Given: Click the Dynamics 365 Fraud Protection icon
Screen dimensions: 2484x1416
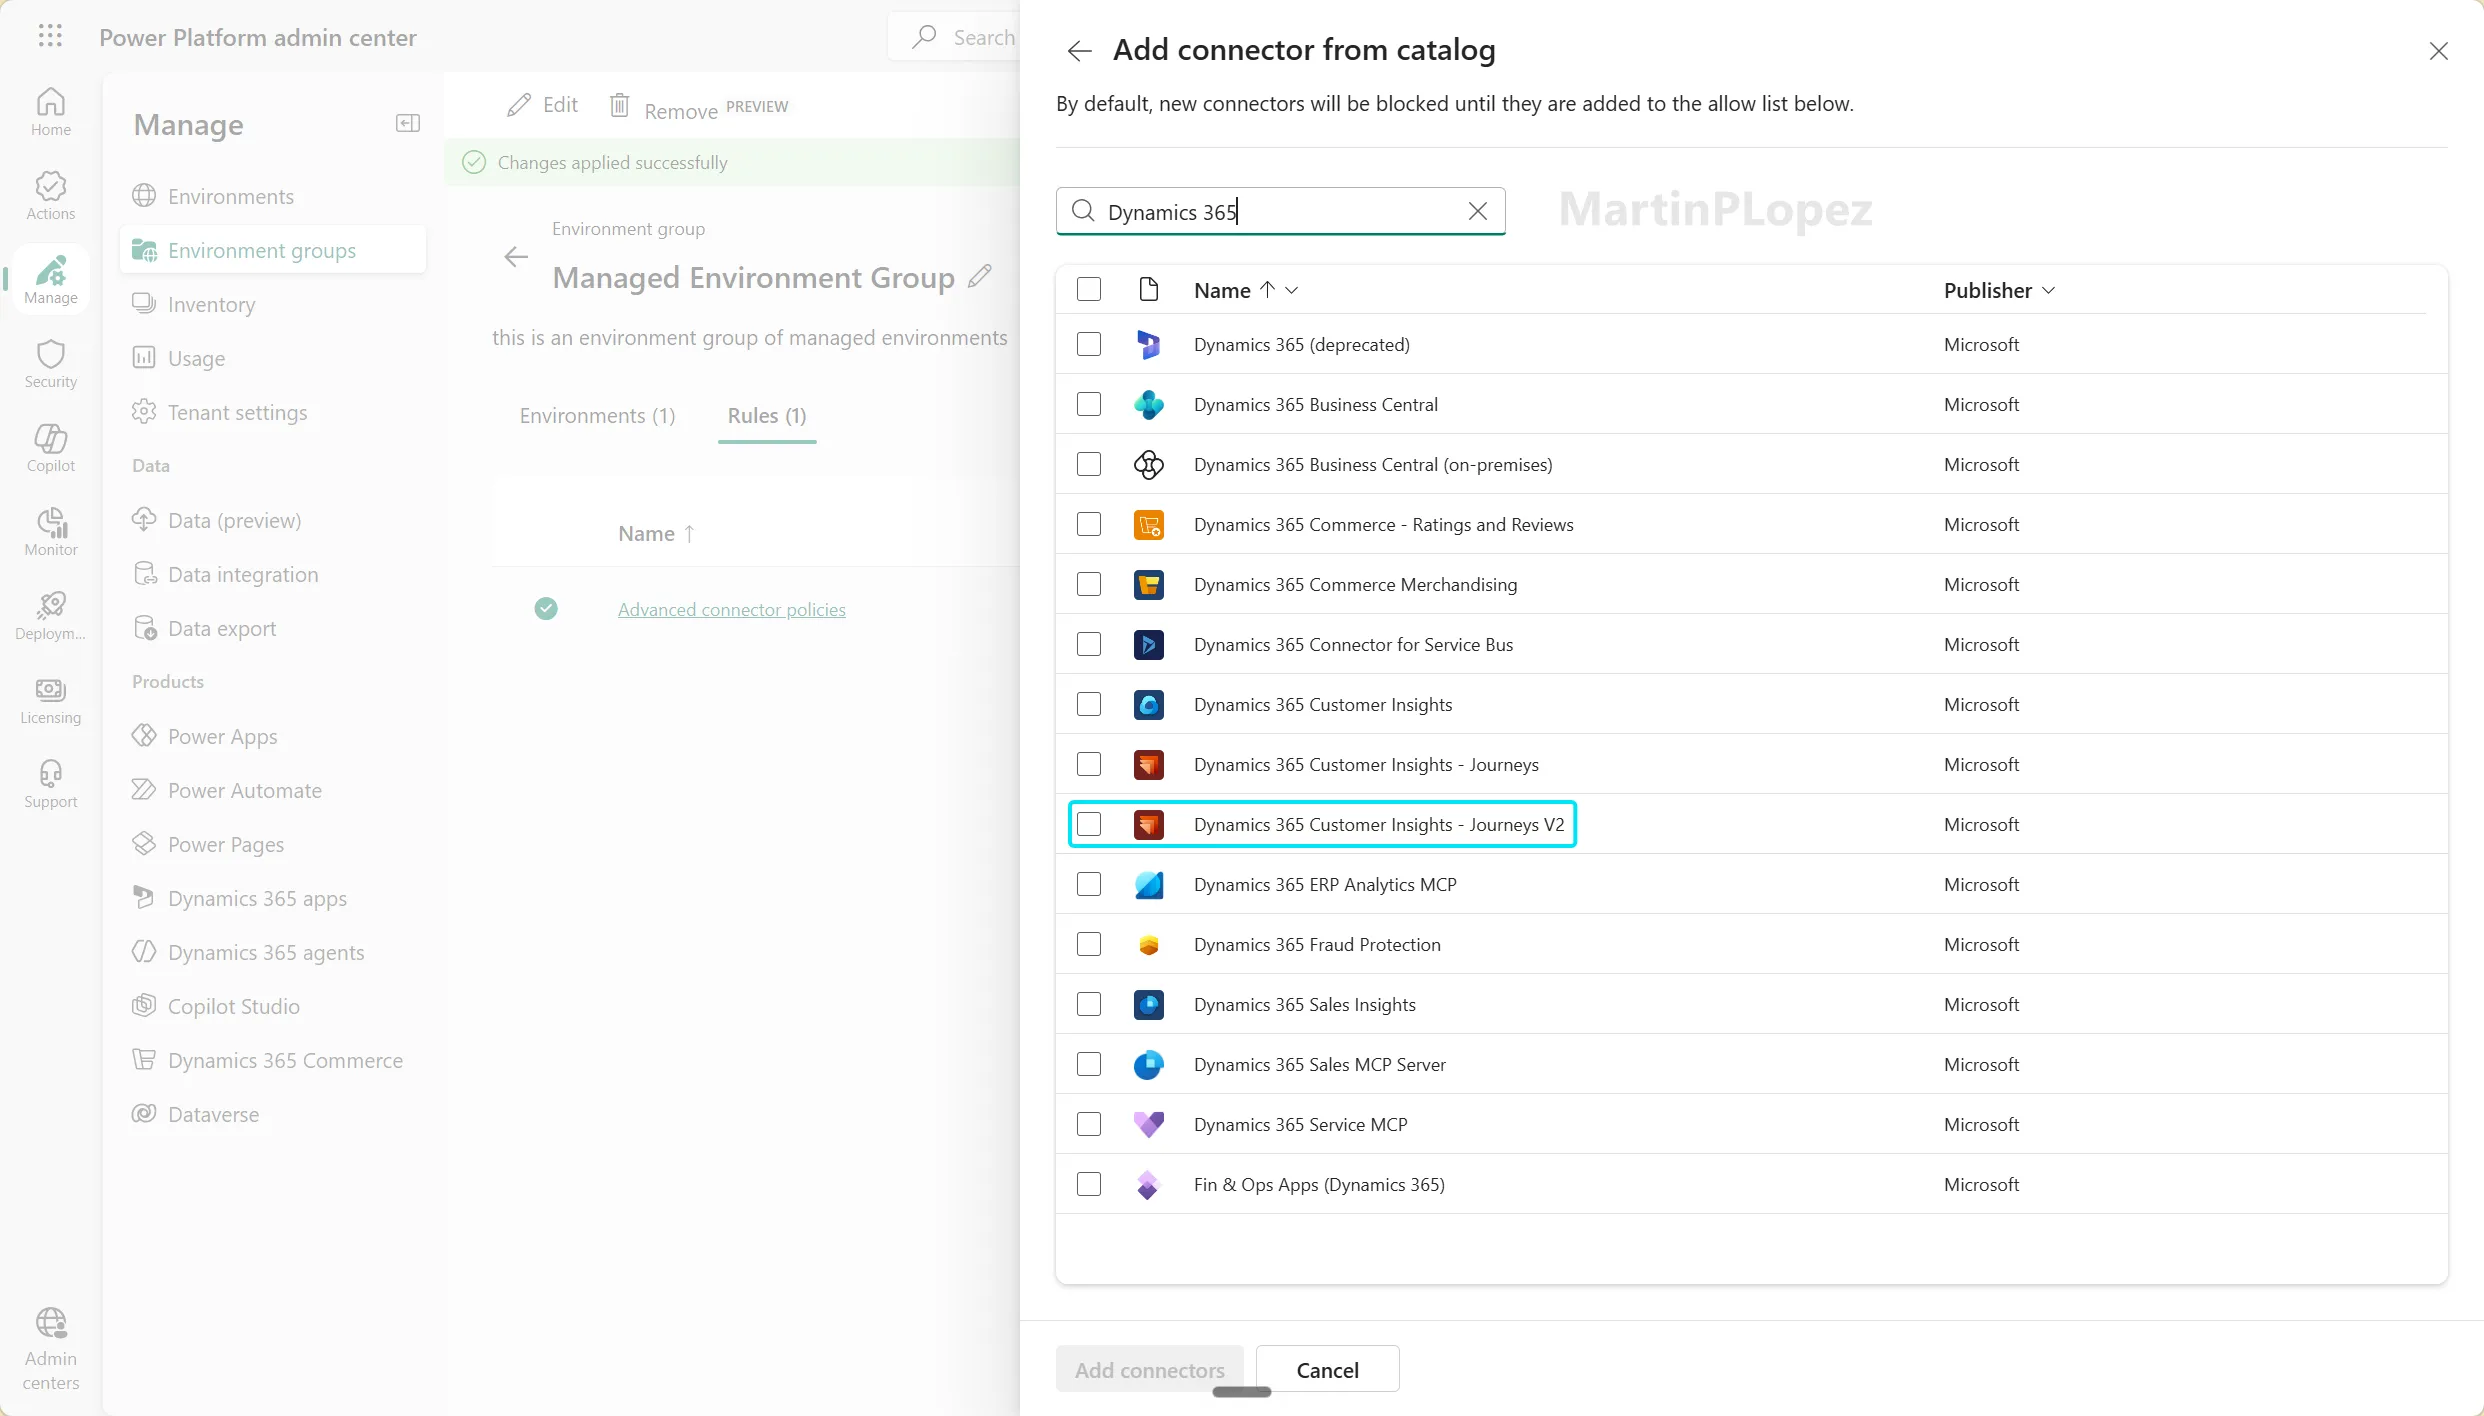Looking at the screenshot, I should [1148, 944].
